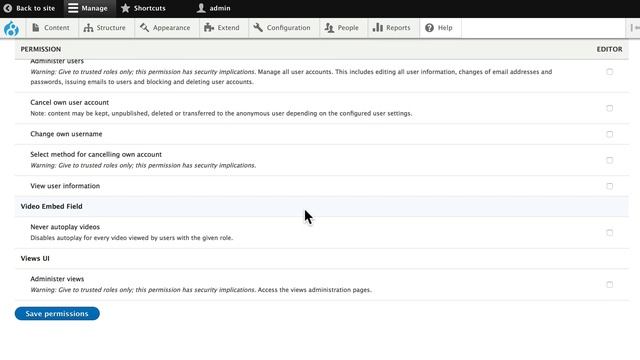Open the Content menu label
Screen dimensions: 640x360
coord(57,28)
